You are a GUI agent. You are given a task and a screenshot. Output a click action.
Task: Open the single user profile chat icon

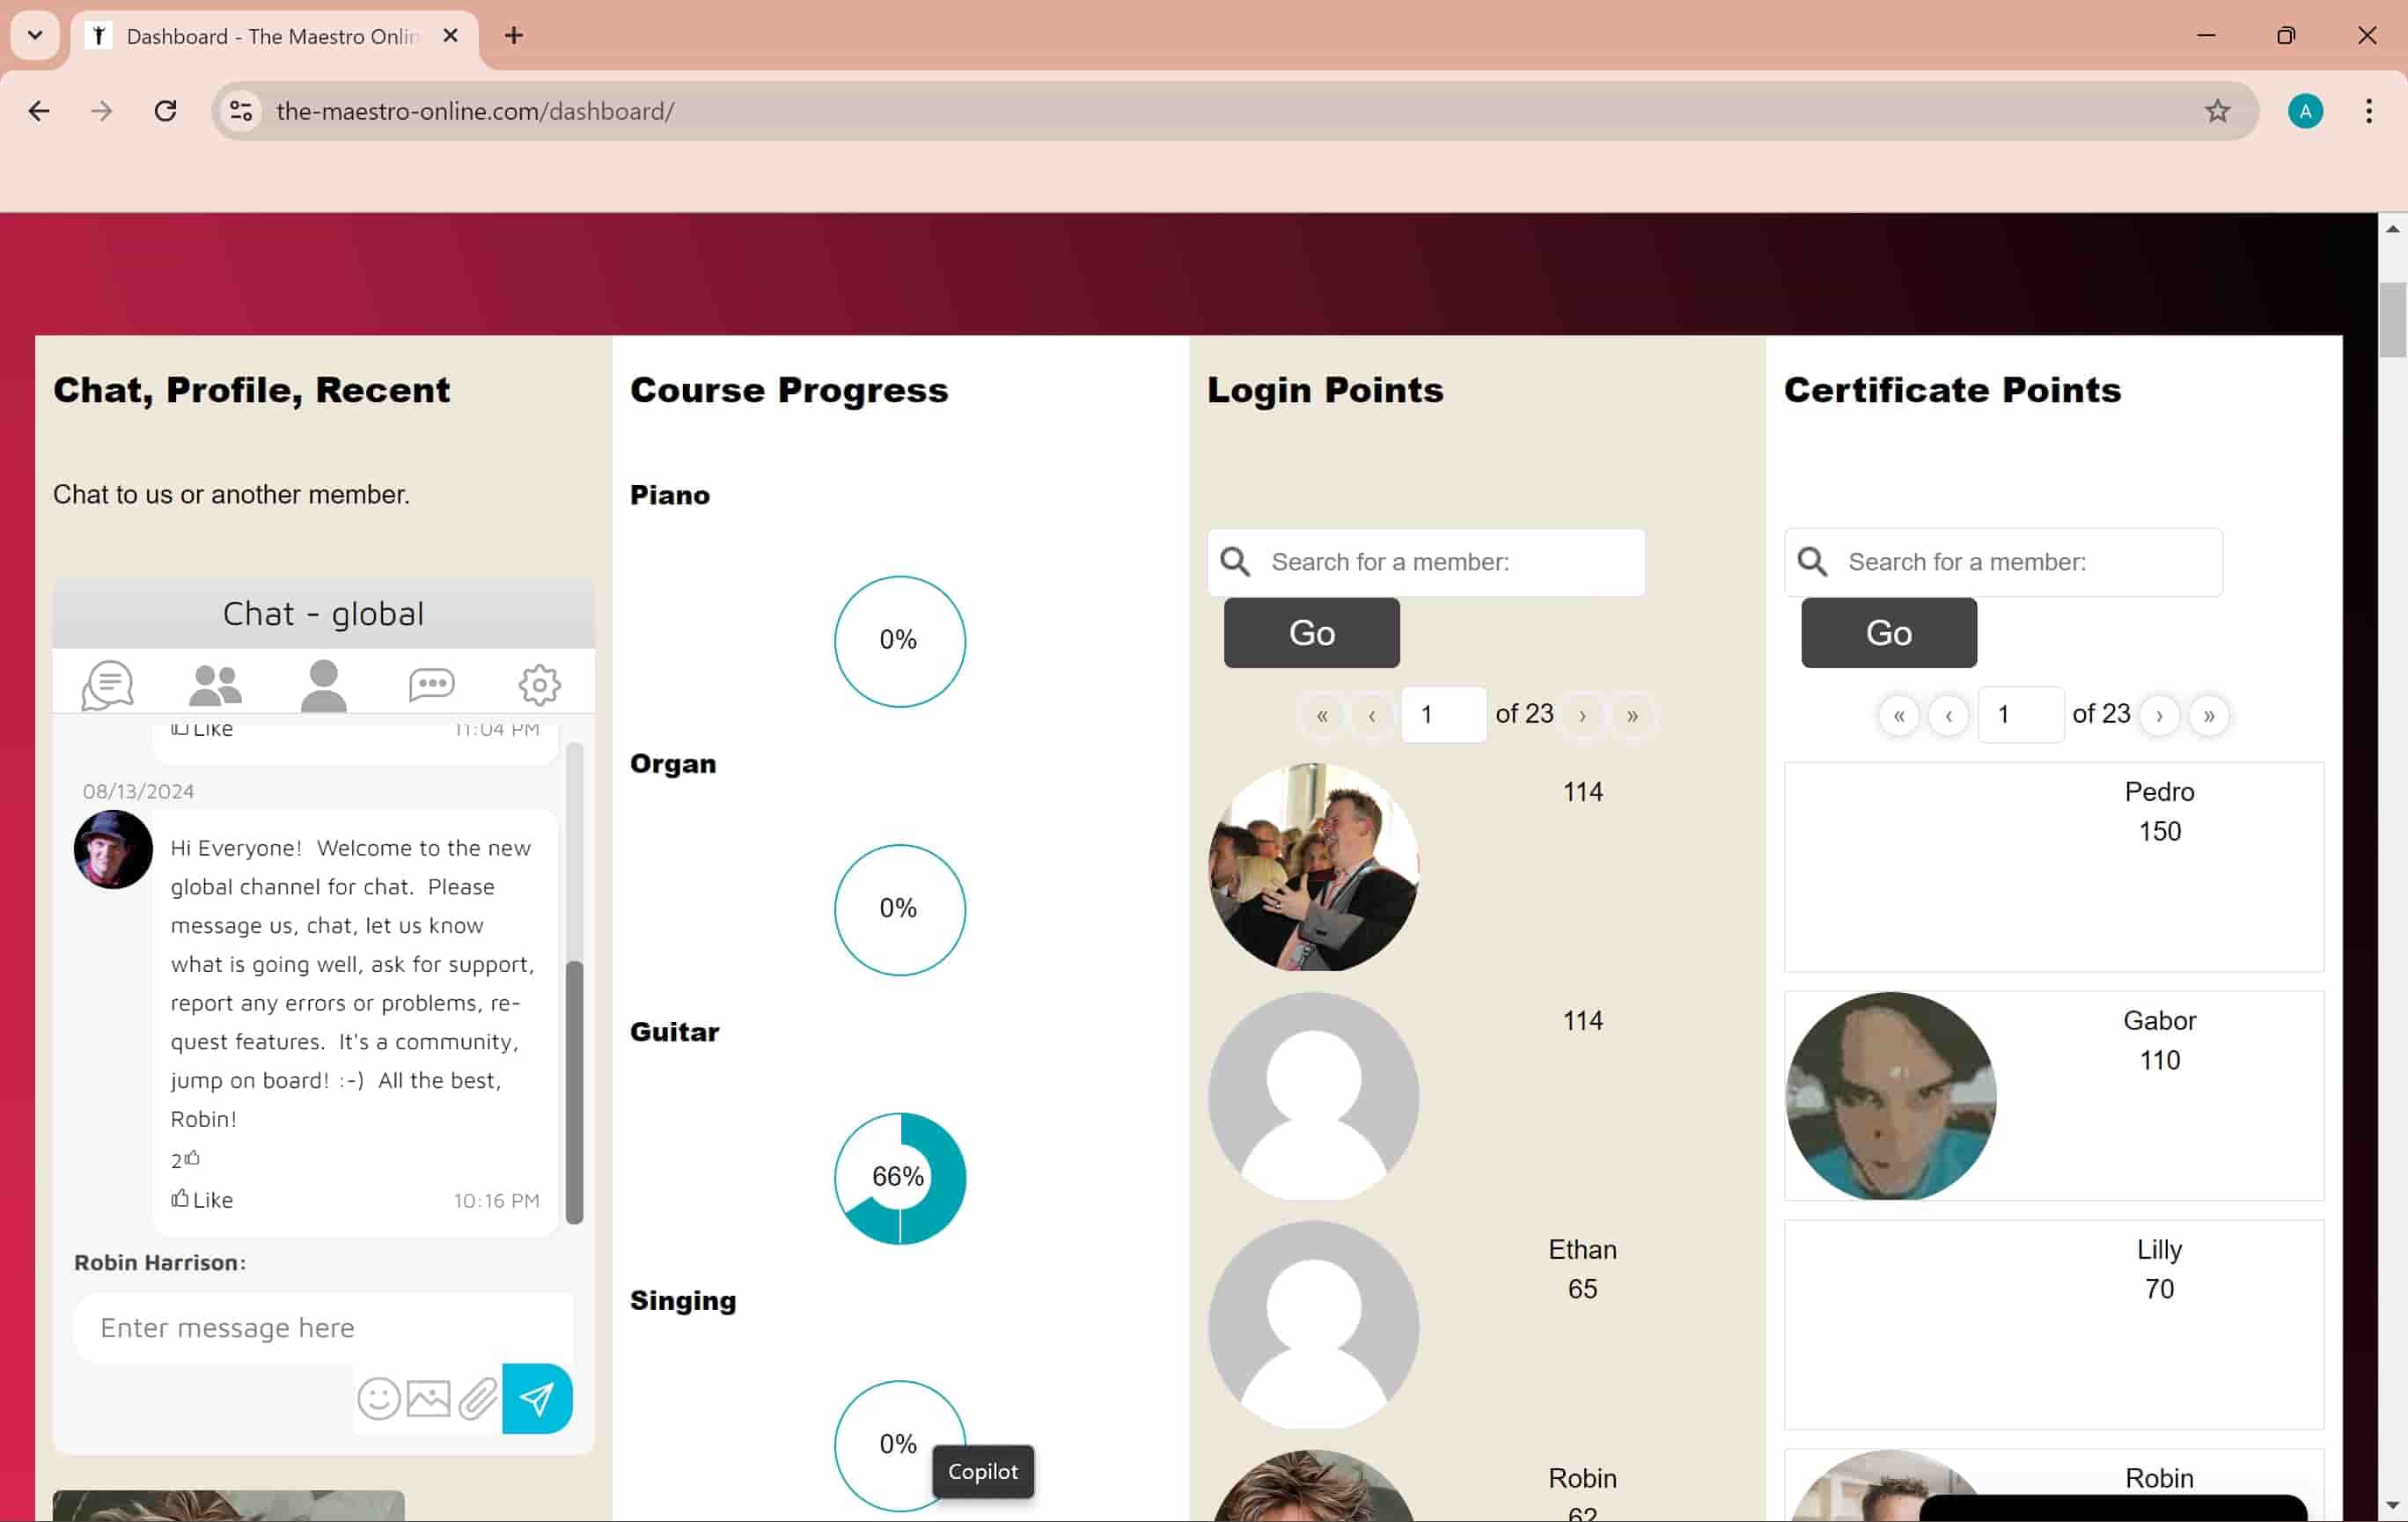(x=323, y=685)
